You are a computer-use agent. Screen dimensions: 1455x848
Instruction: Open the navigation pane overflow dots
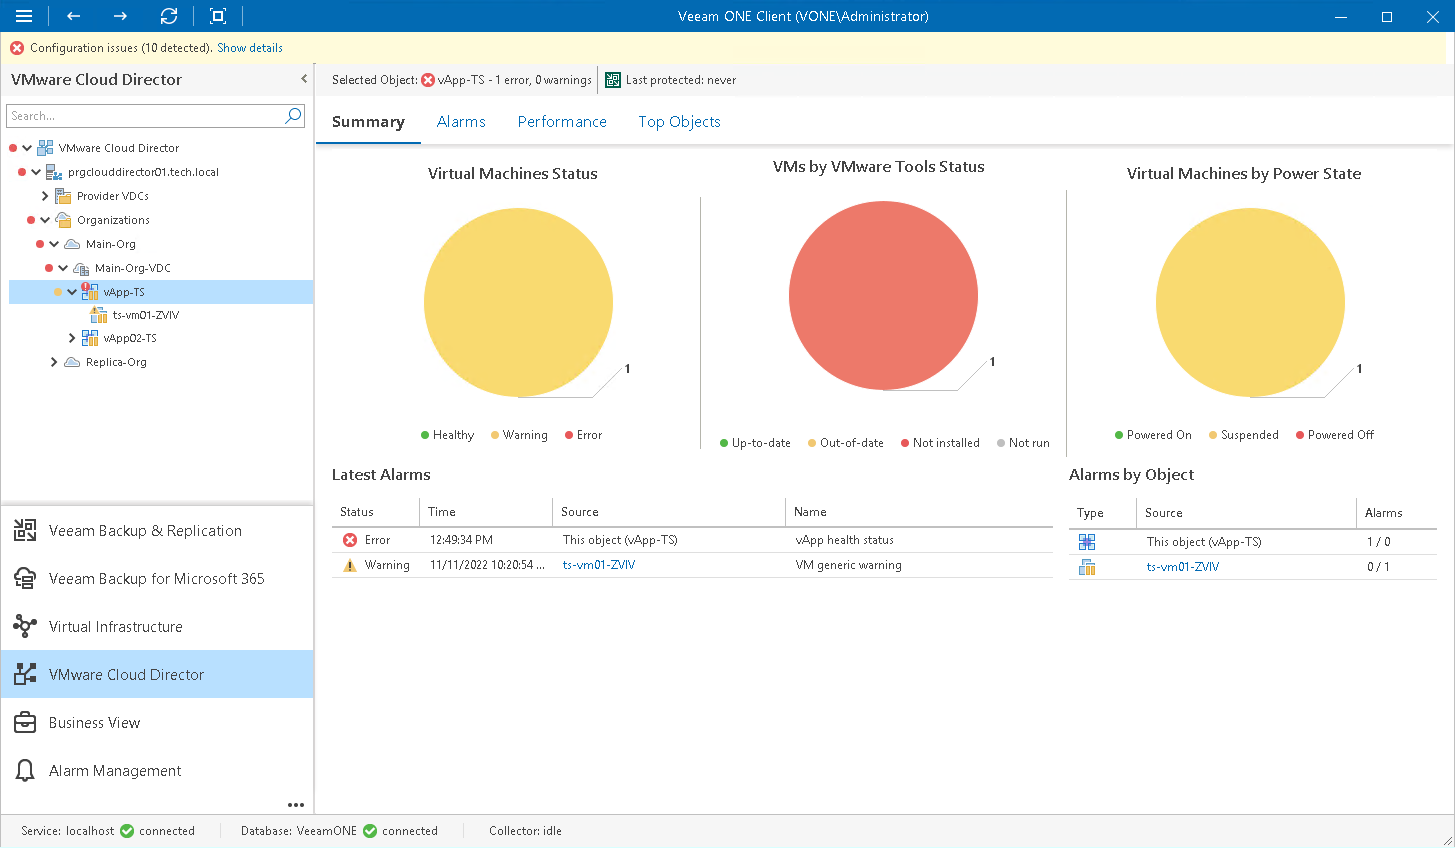click(x=295, y=804)
